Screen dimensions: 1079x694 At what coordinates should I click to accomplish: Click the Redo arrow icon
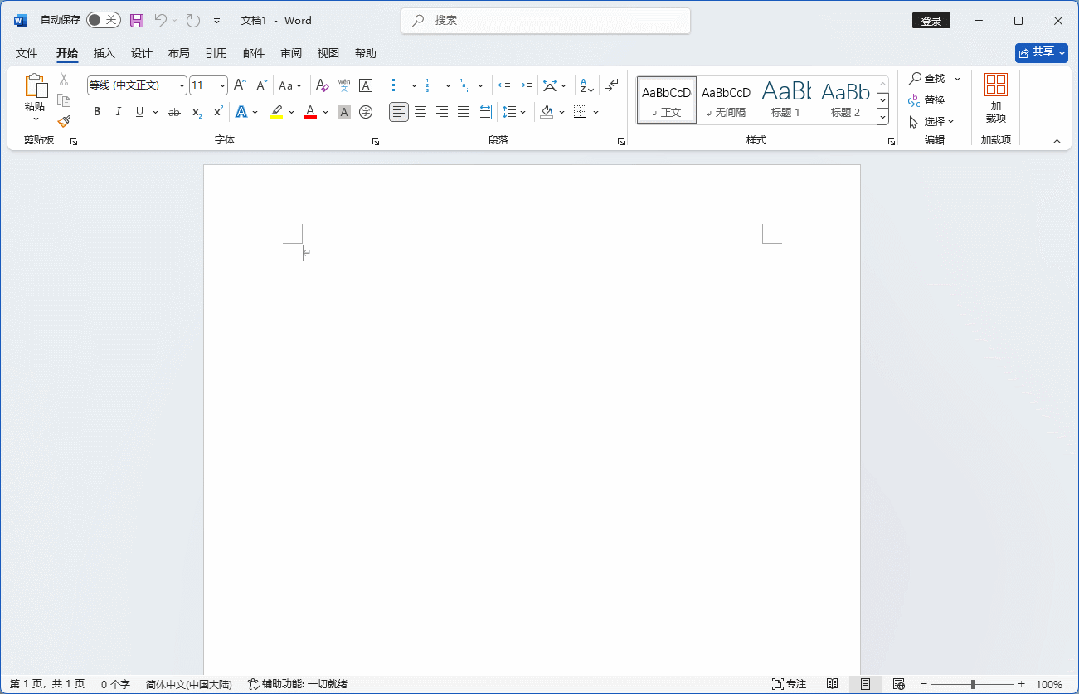(193, 21)
